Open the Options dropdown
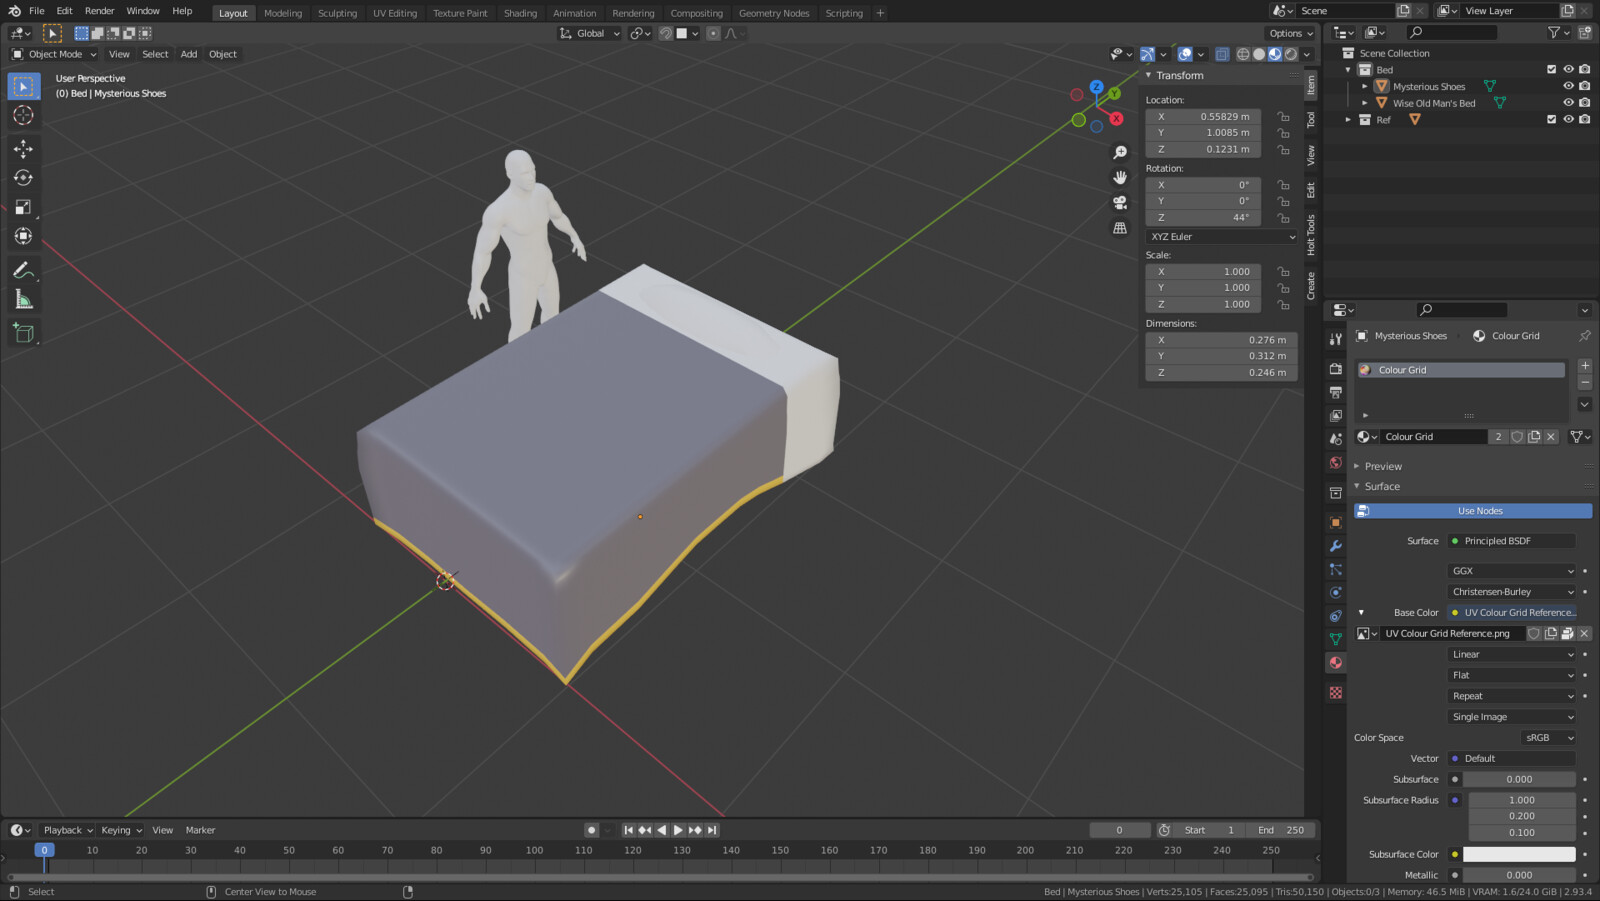Image resolution: width=1600 pixels, height=901 pixels. pyautogui.click(x=1291, y=33)
